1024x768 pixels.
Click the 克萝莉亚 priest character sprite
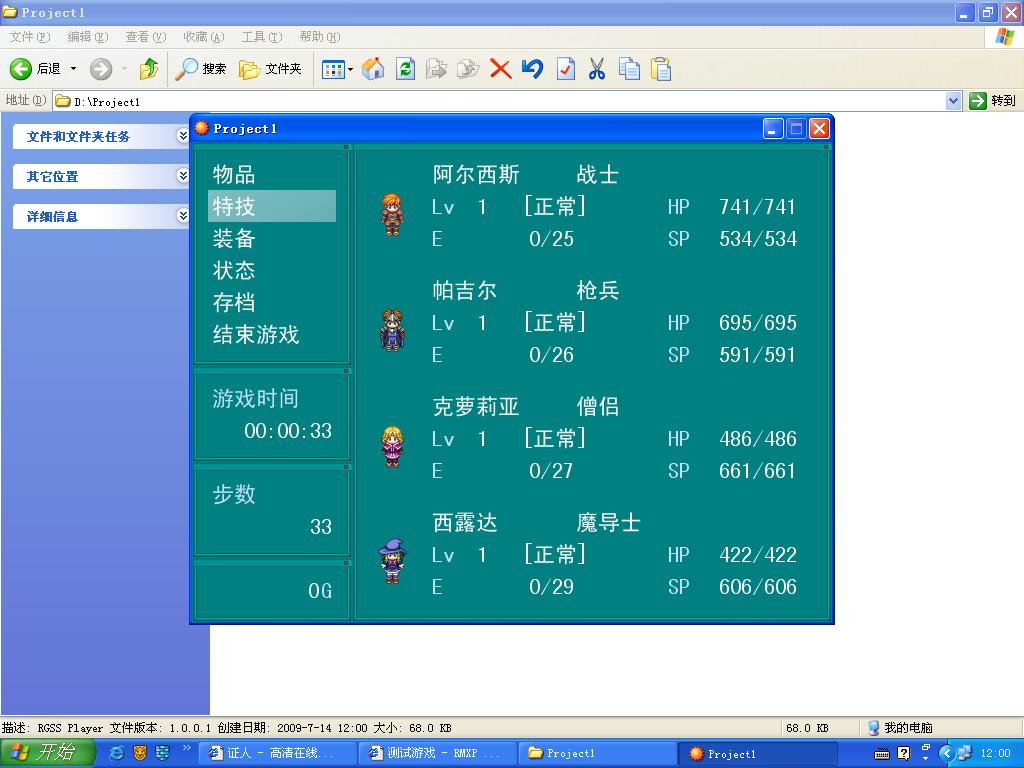[392, 447]
